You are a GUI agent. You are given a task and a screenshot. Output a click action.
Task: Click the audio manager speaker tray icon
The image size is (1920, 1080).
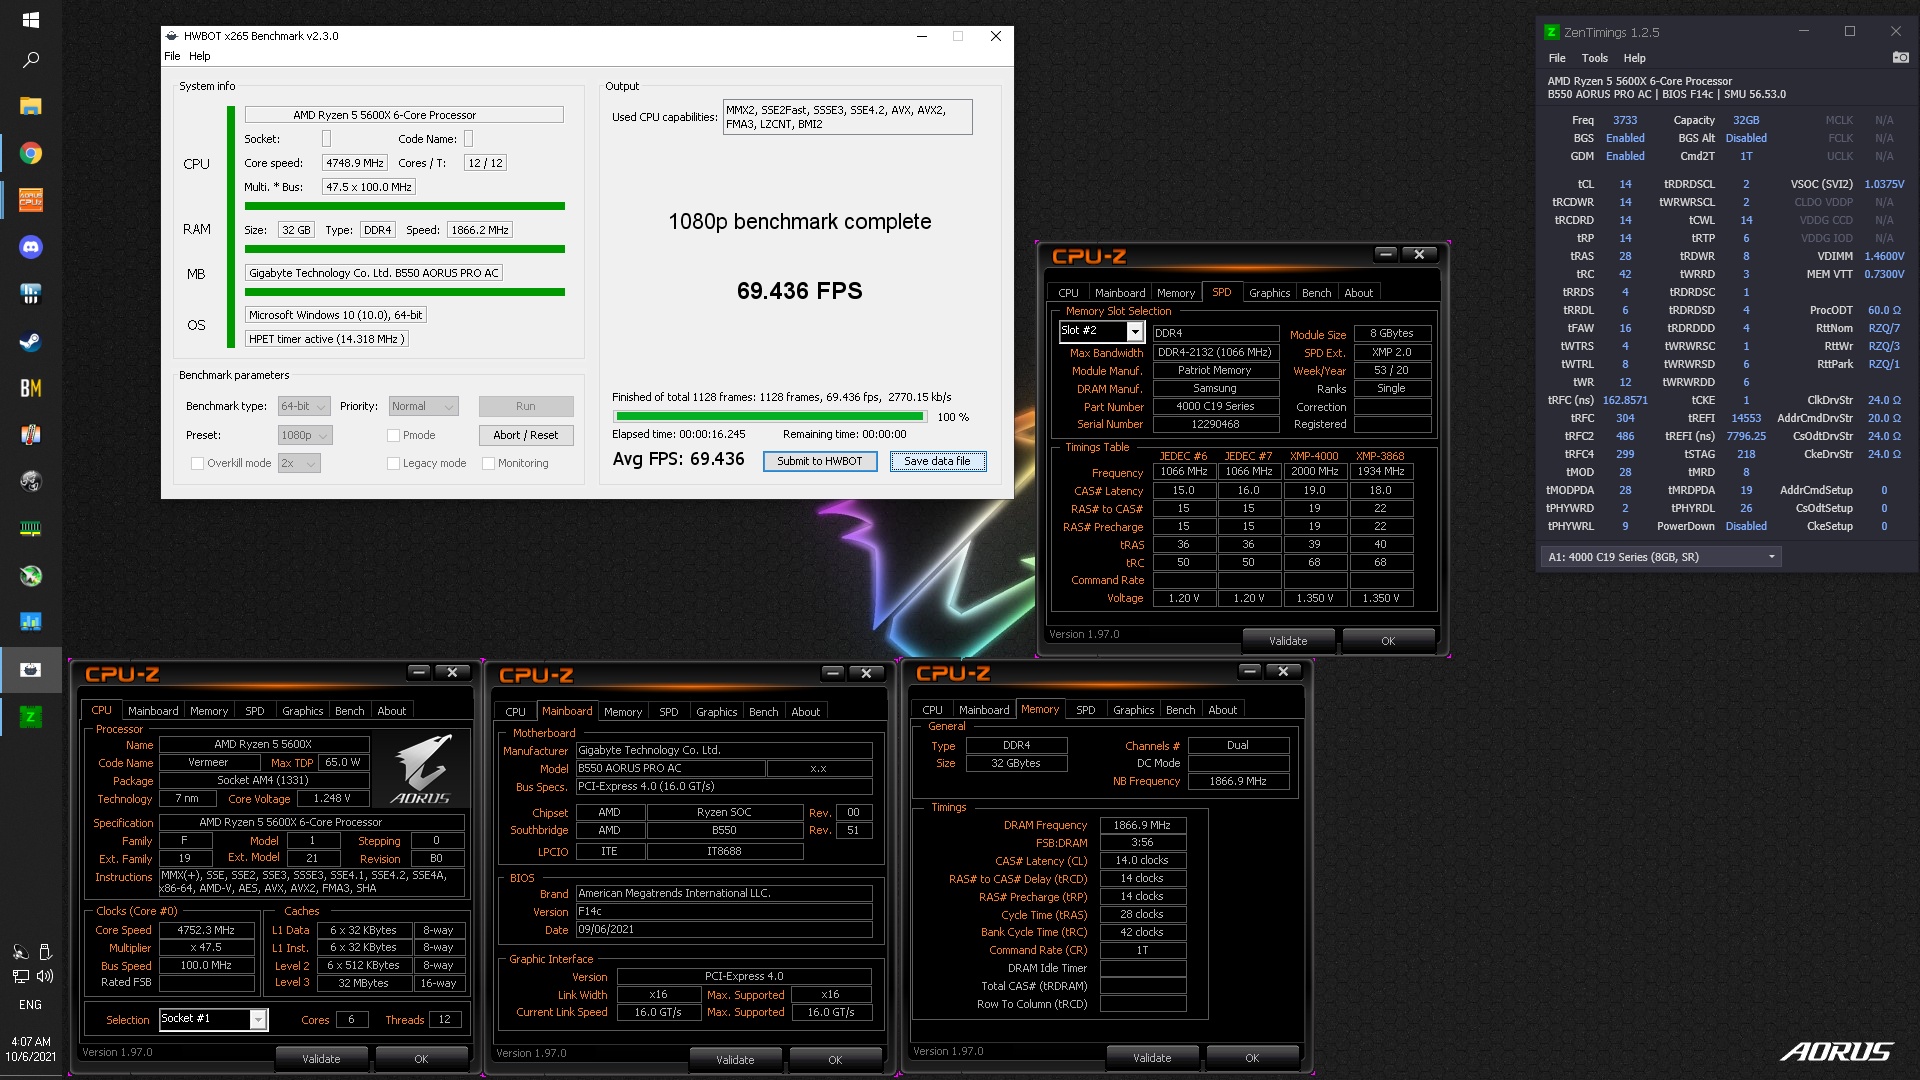20,951
